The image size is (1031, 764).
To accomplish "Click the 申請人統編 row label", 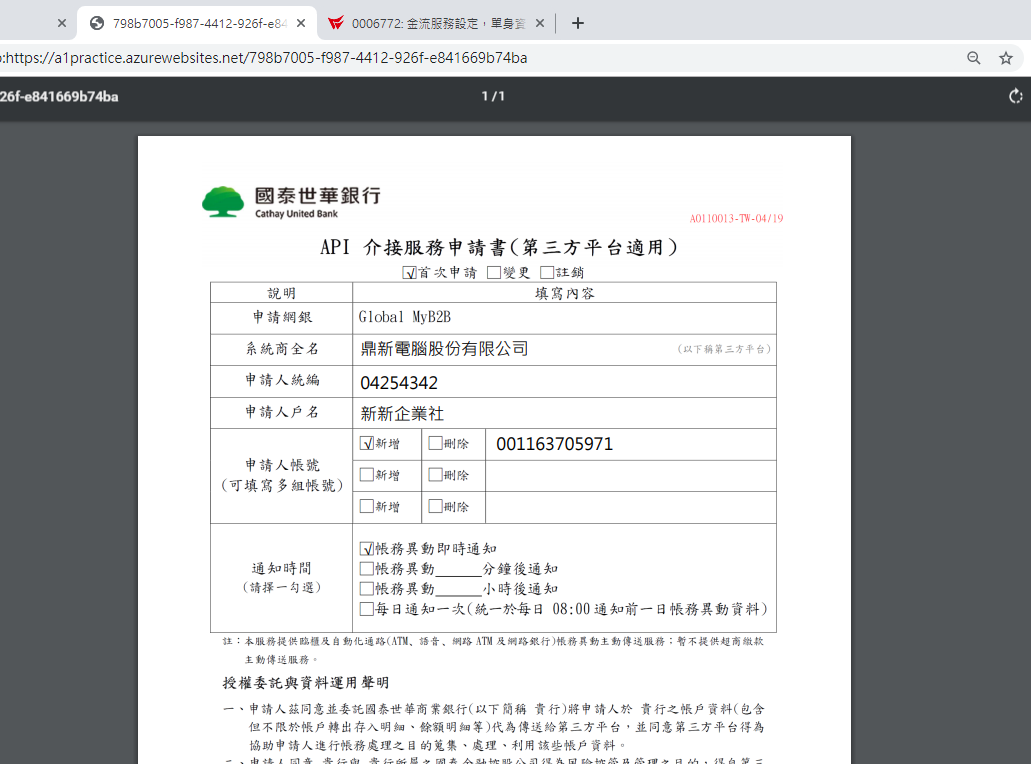I will (282, 380).
